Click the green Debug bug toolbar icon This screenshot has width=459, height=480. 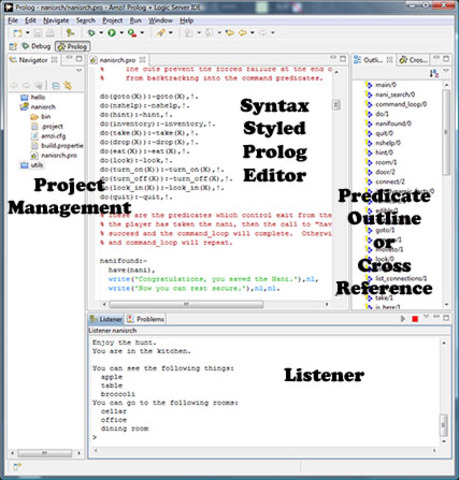pyautogui.click(x=91, y=33)
